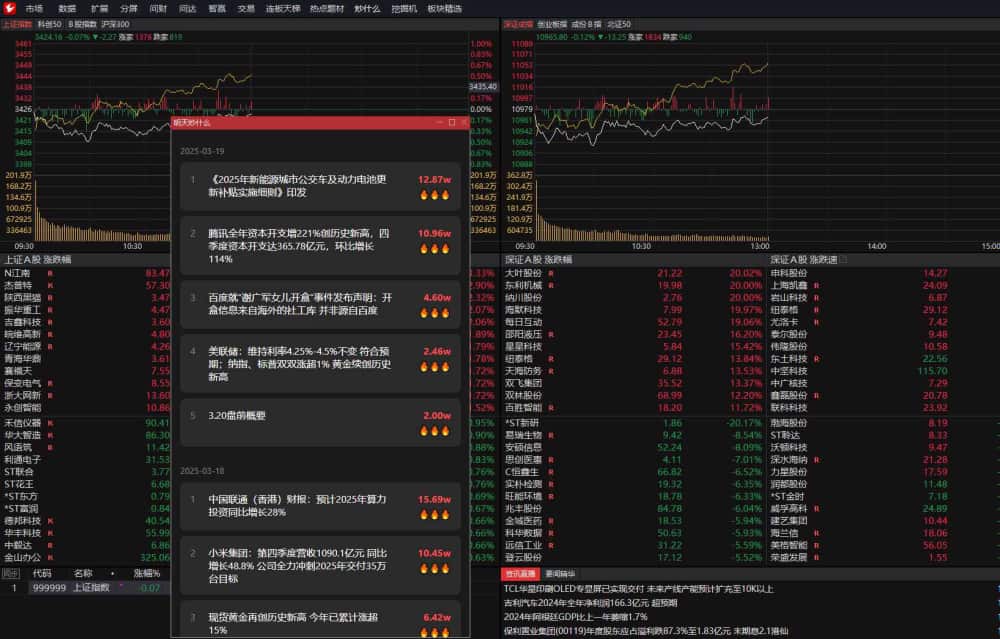Image resolution: width=1000 pixels, height=639 pixels.
Task: Open the 连板天梯 menu item
Action: pyautogui.click(x=283, y=9)
